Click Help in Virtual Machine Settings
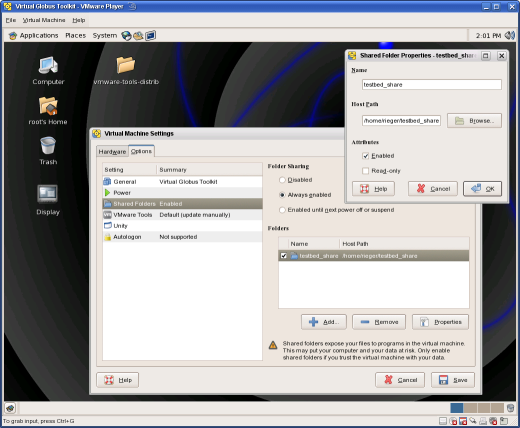The width and height of the screenshot is (520, 428). [118, 380]
